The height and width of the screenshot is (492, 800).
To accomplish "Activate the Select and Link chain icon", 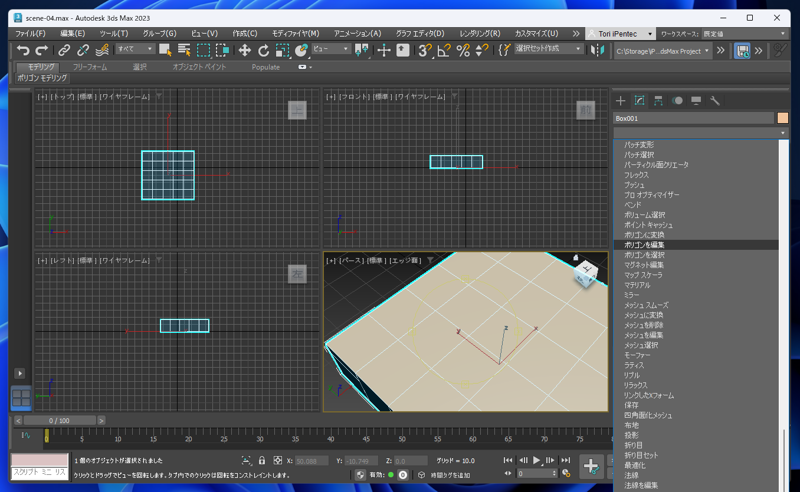I will click(64, 50).
